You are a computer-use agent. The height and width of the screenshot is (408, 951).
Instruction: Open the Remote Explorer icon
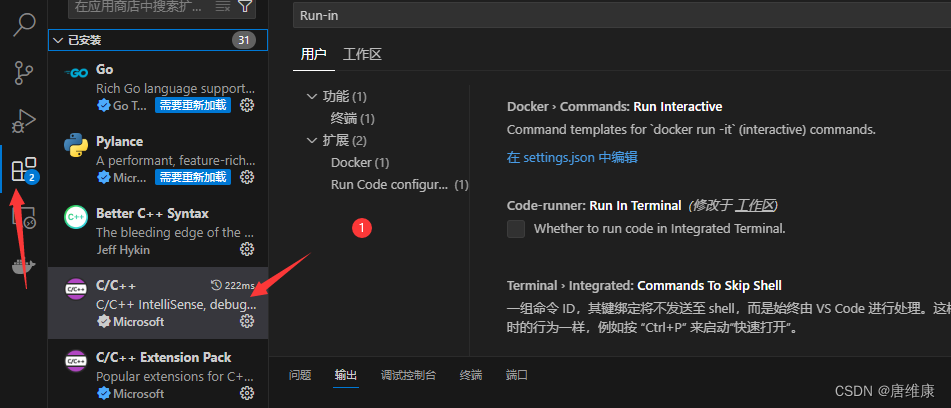click(24, 217)
